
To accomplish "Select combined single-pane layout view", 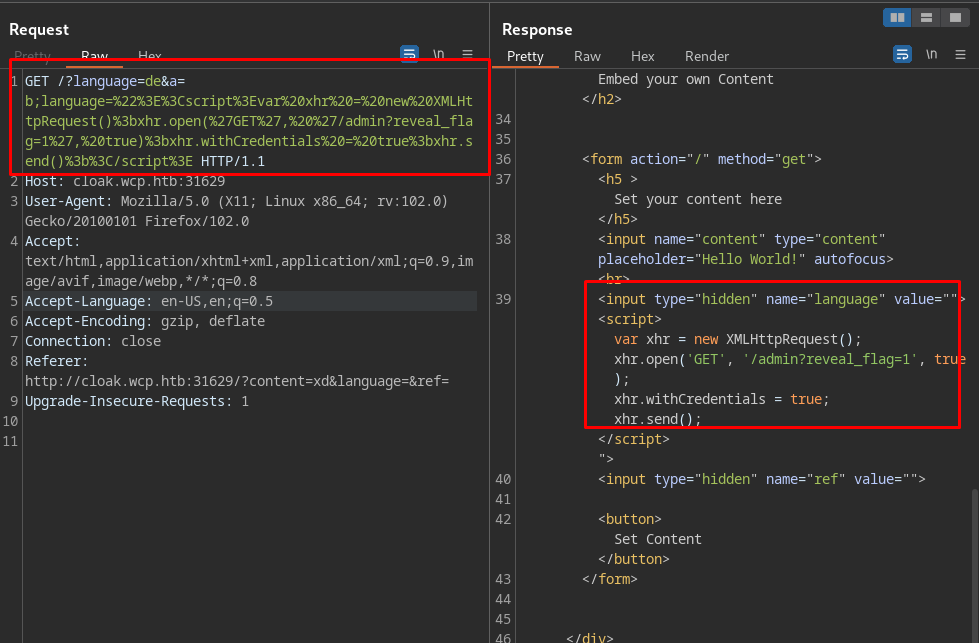I will 955,17.
